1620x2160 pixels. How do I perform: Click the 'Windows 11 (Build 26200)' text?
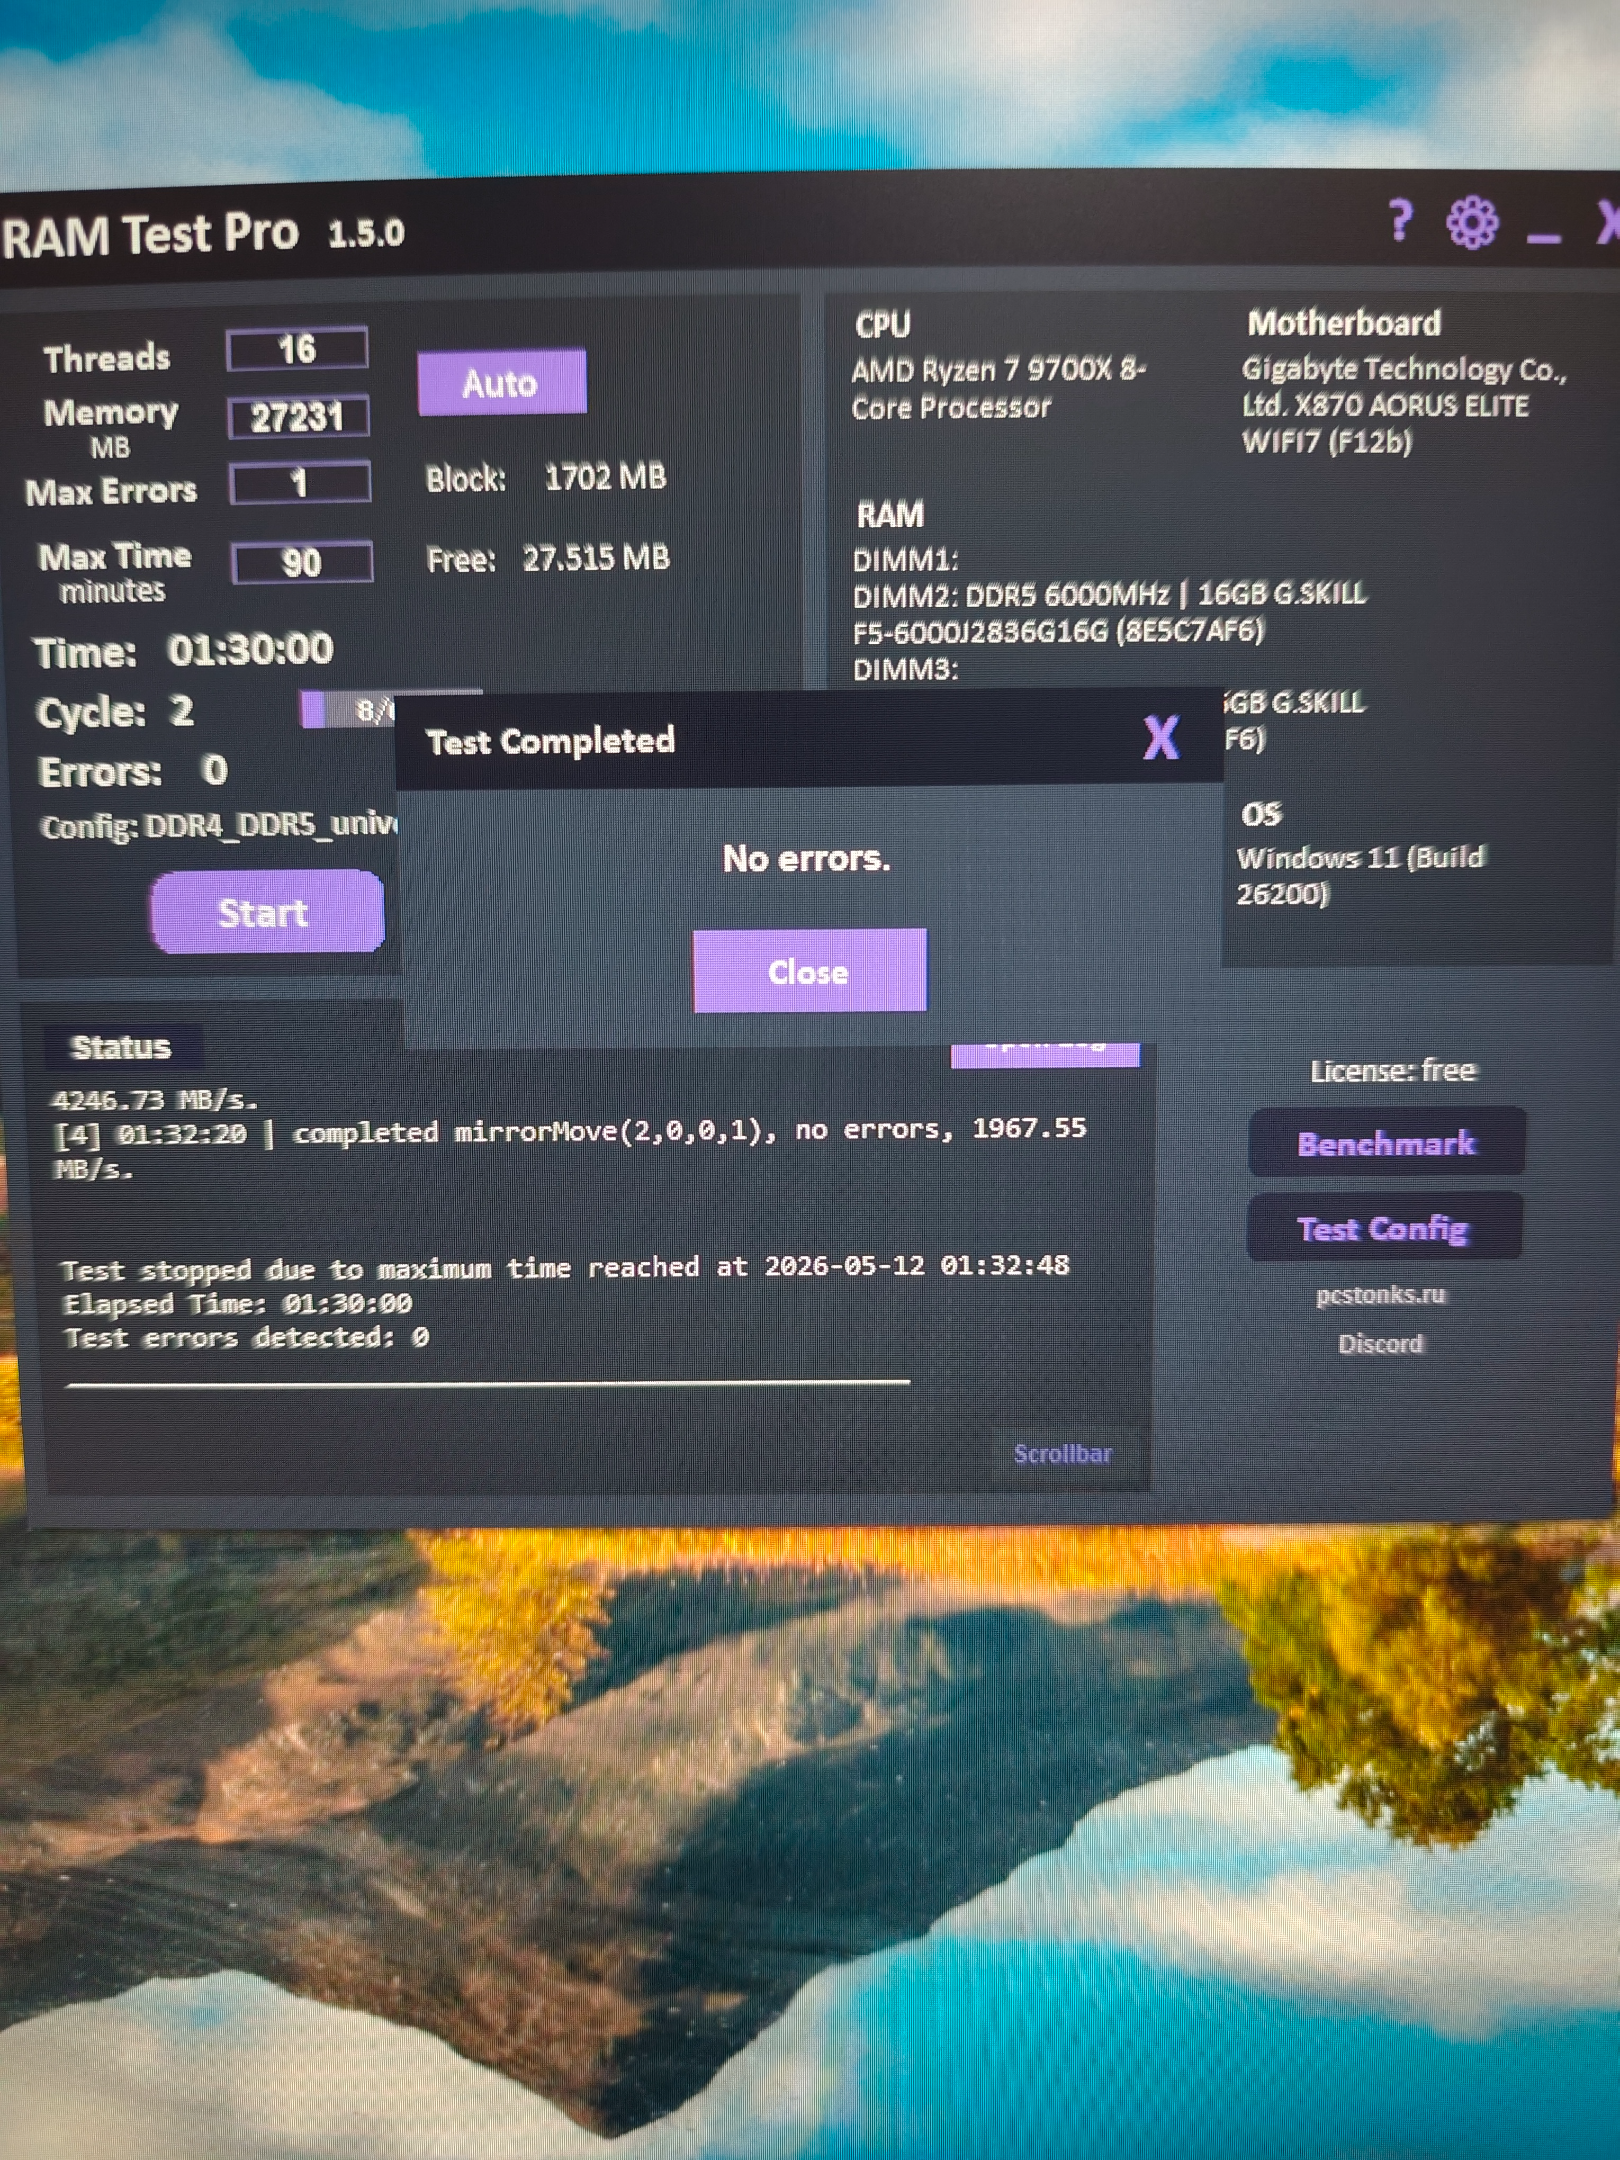pyautogui.click(x=1361, y=875)
